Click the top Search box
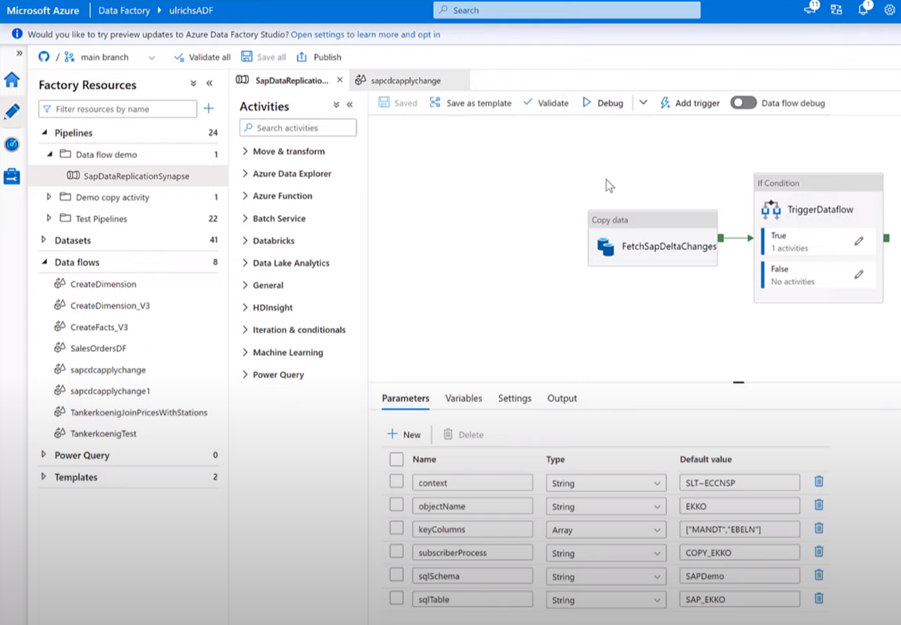The height and width of the screenshot is (625, 901). 567,10
